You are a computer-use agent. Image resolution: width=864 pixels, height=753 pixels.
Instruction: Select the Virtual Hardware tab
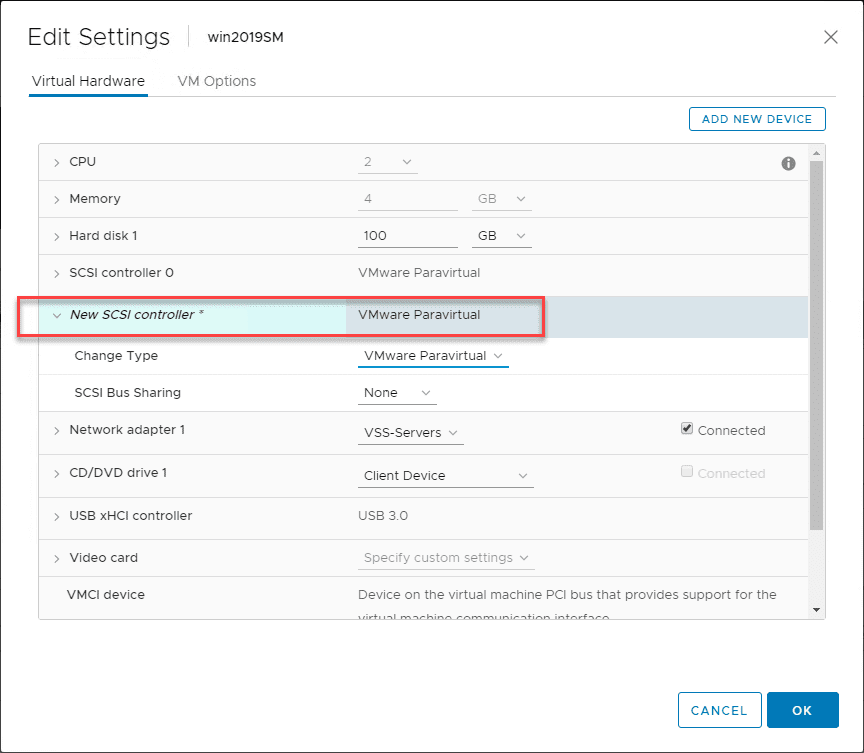click(88, 81)
